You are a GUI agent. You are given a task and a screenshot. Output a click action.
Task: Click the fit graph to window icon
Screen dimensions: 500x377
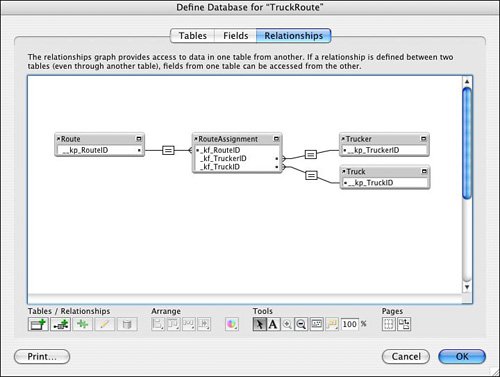[316, 324]
